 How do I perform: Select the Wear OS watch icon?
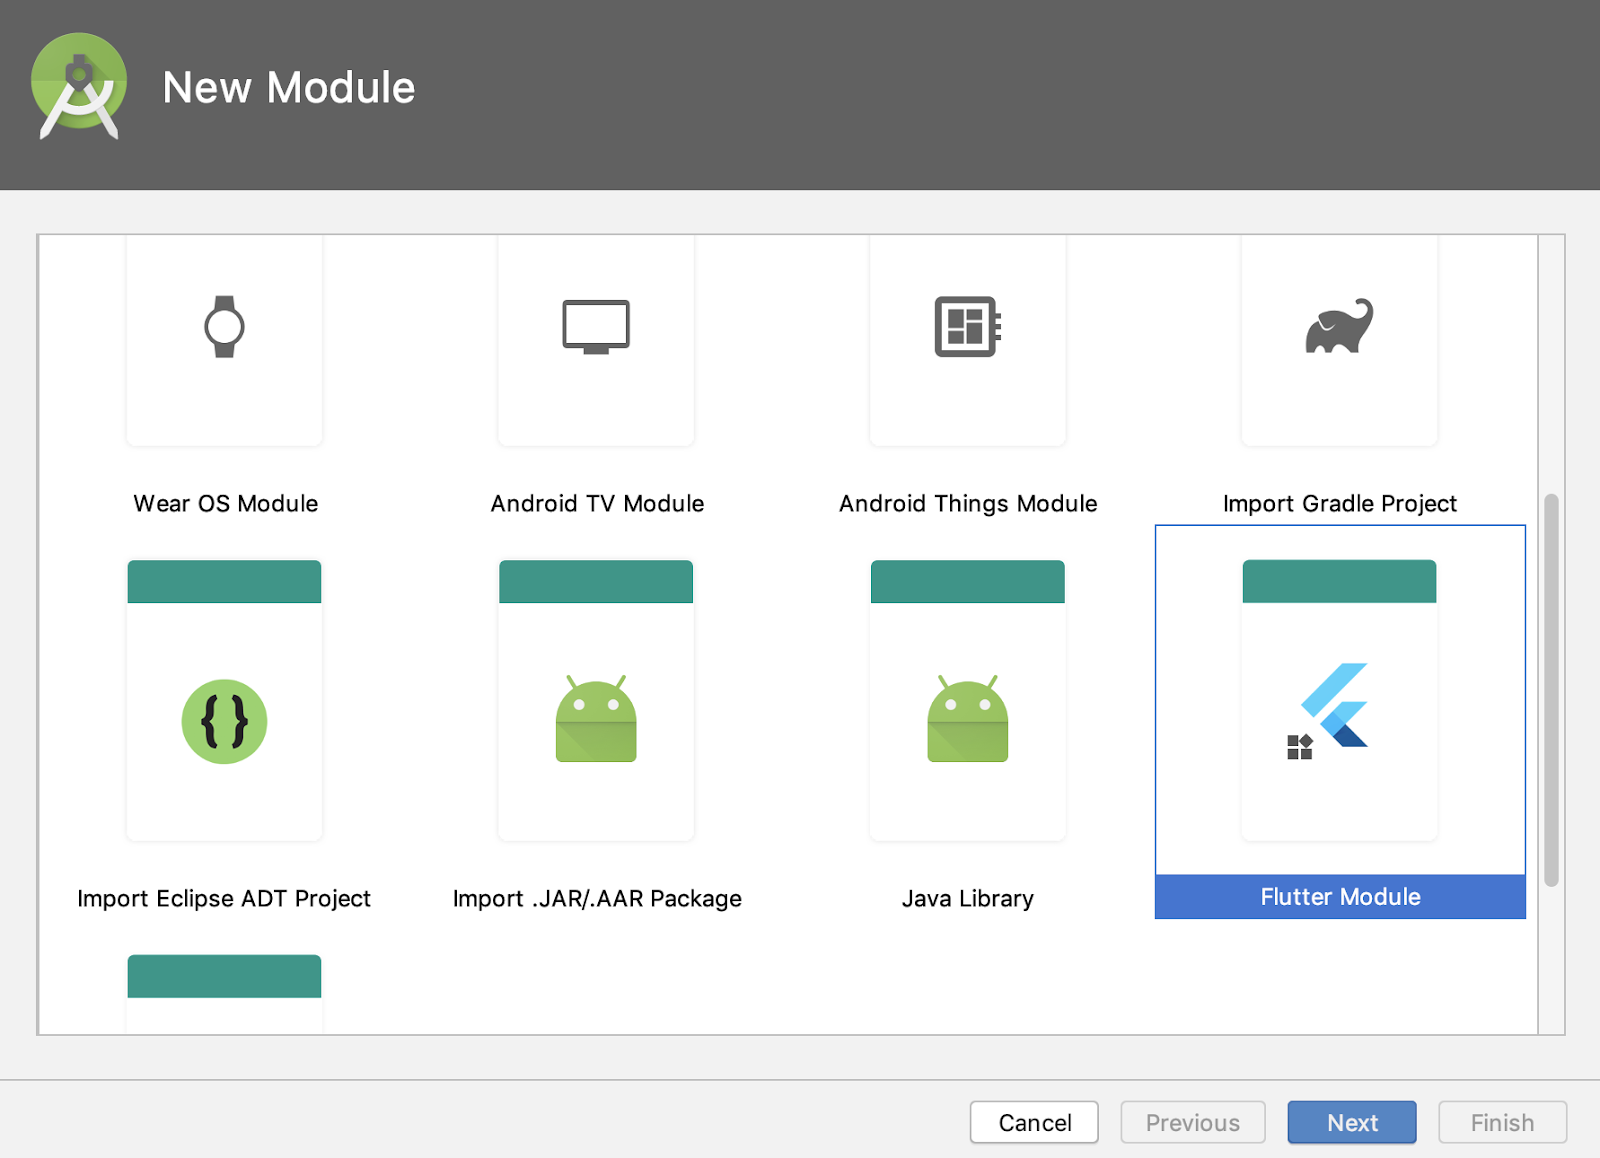point(224,326)
